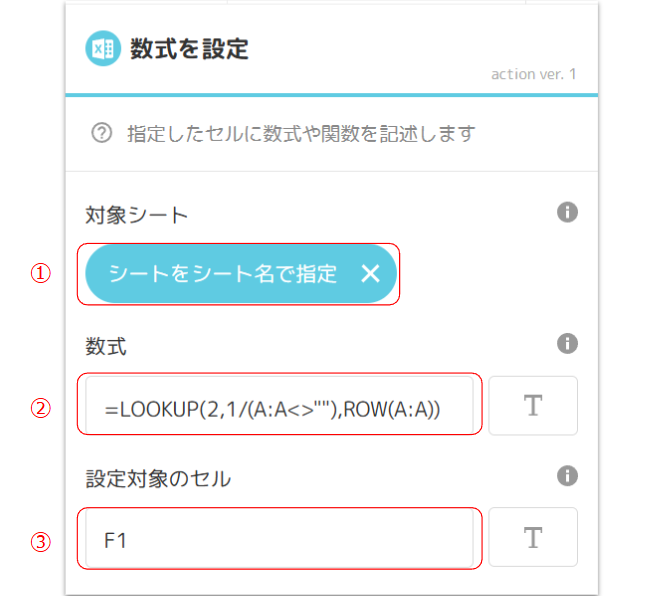Viewport: 663px width, 596px height.
Task: Open the info icon for 設定対象のセル
Action: (x=567, y=476)
